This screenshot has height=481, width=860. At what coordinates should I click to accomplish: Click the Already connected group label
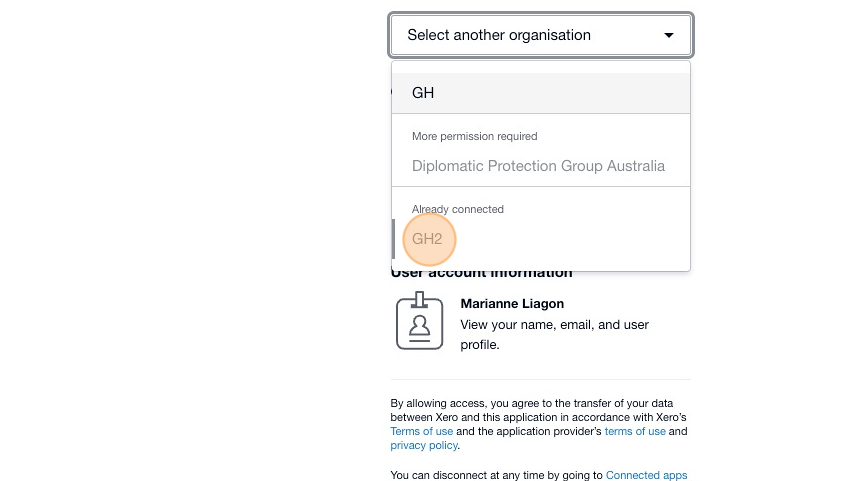click(457, 209)
